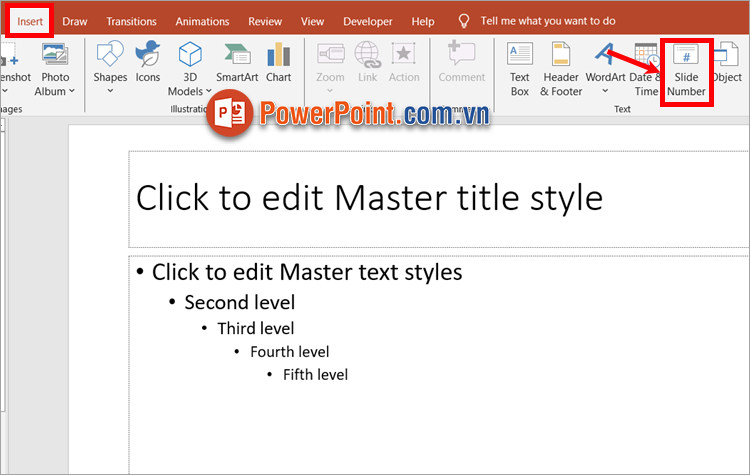
Task: Open the Transitions tab
Action: click(x=131, y=22)
